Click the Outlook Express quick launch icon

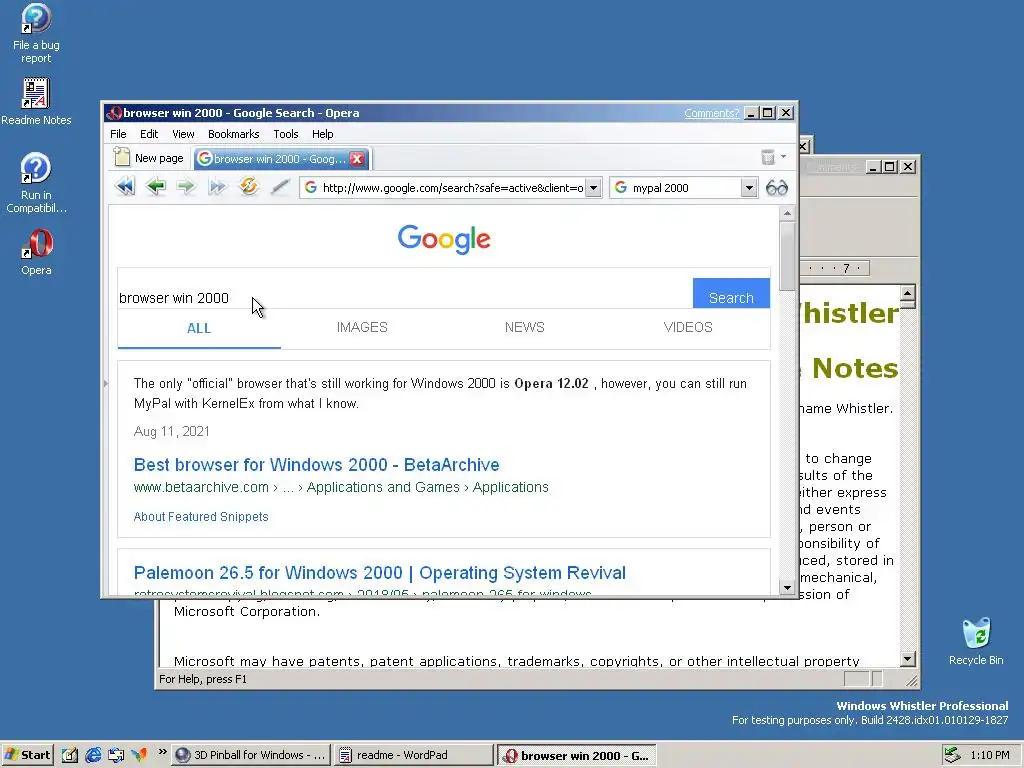(116, 755)
